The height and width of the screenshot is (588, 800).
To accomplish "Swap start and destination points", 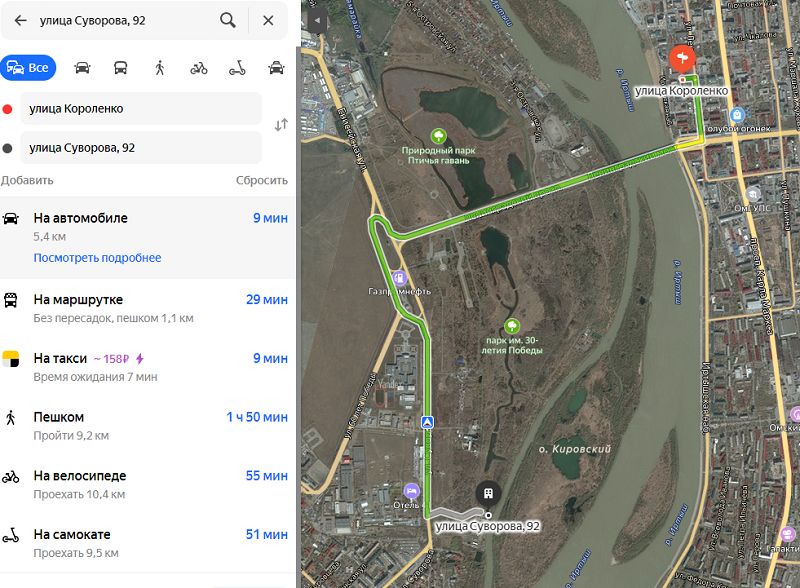I will click(x=281, y=125).
